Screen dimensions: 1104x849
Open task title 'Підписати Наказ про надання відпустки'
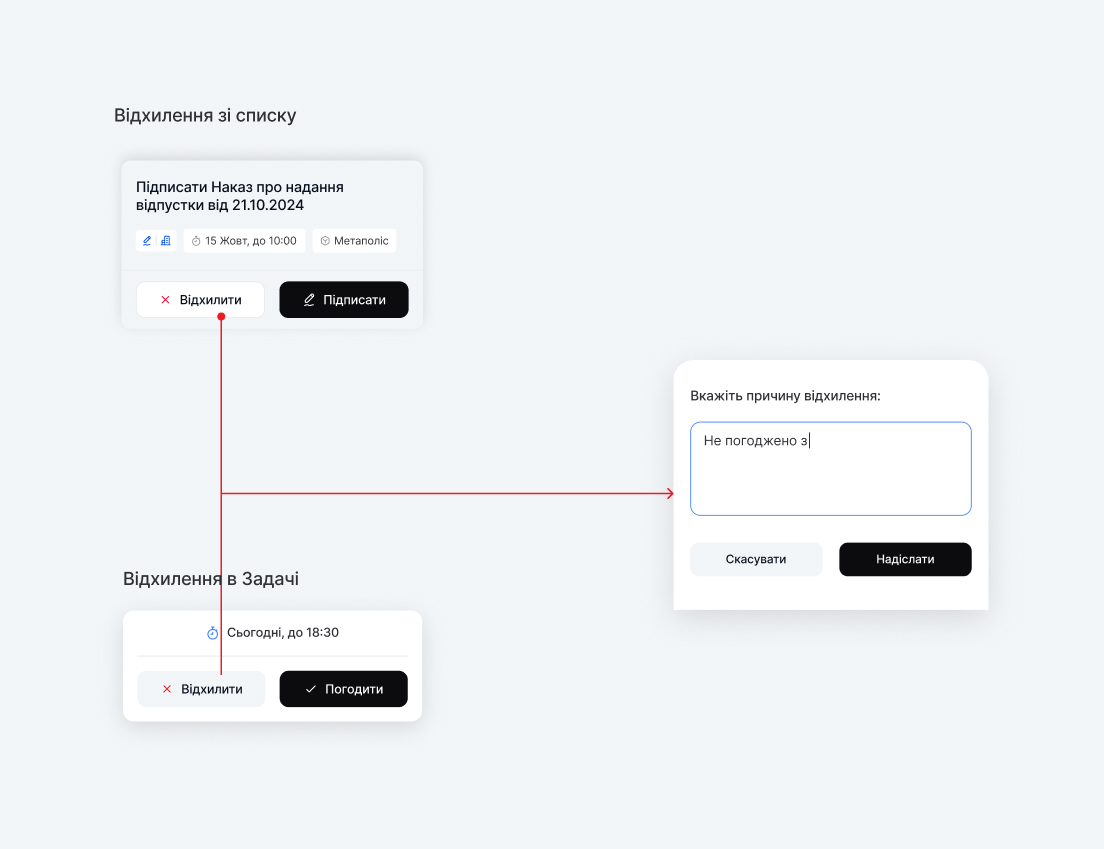(240, 196)
